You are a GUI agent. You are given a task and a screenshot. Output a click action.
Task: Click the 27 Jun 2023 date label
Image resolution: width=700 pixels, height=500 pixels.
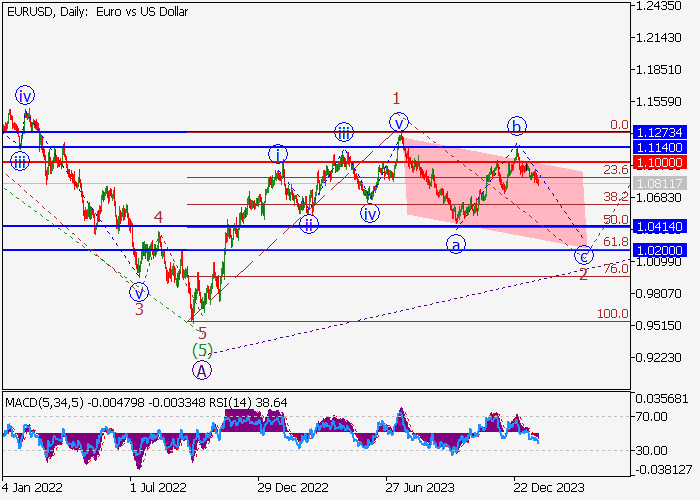tap(420, 487)
